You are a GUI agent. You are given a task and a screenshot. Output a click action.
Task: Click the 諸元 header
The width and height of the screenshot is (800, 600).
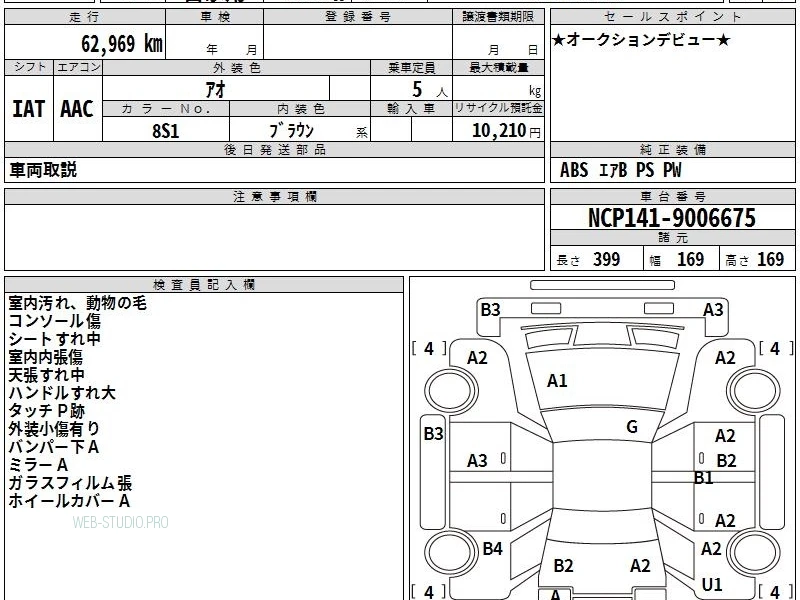pos(672,238)
